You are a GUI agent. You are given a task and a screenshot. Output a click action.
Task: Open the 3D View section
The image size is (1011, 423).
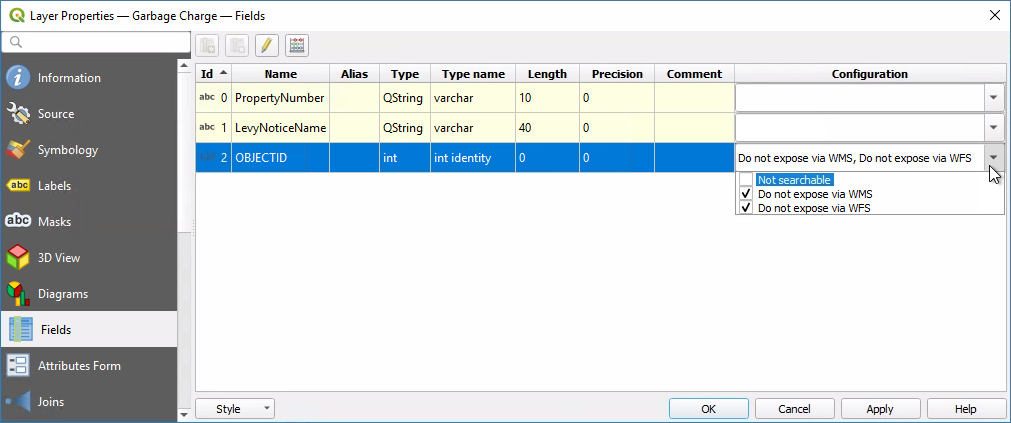pos(59,258)
